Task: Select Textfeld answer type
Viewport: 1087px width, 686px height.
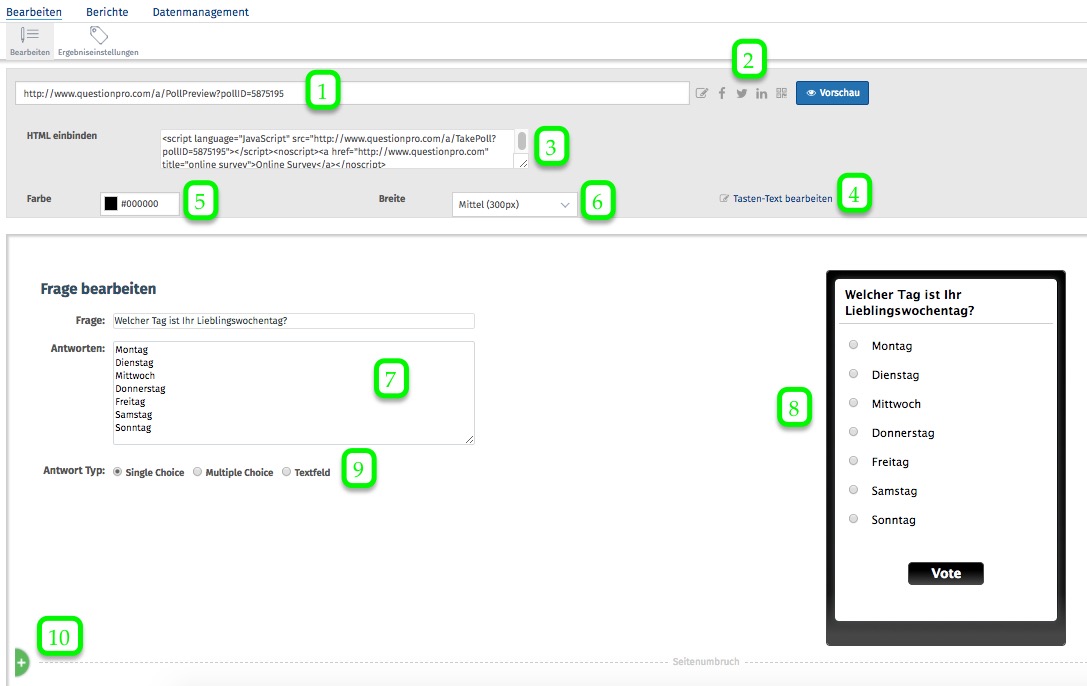Action: coord(286,472)
